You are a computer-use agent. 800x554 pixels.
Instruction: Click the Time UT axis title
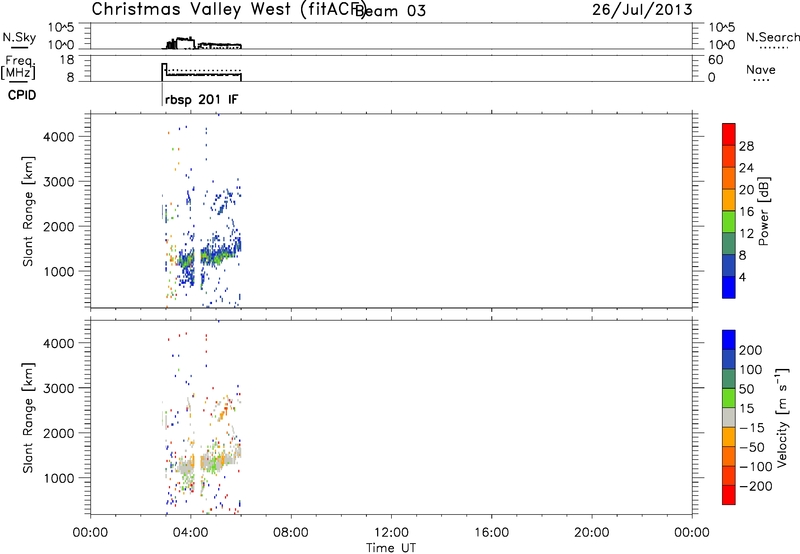click(x=391, y=547)
